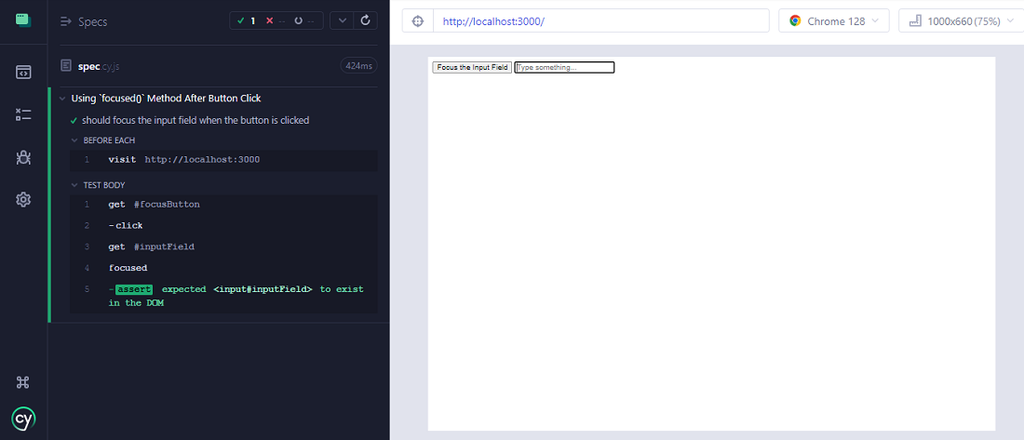Click the Cypress project logo at top left
The height and width of the screenshot is (440, 1024).
(x=24, y=20)
